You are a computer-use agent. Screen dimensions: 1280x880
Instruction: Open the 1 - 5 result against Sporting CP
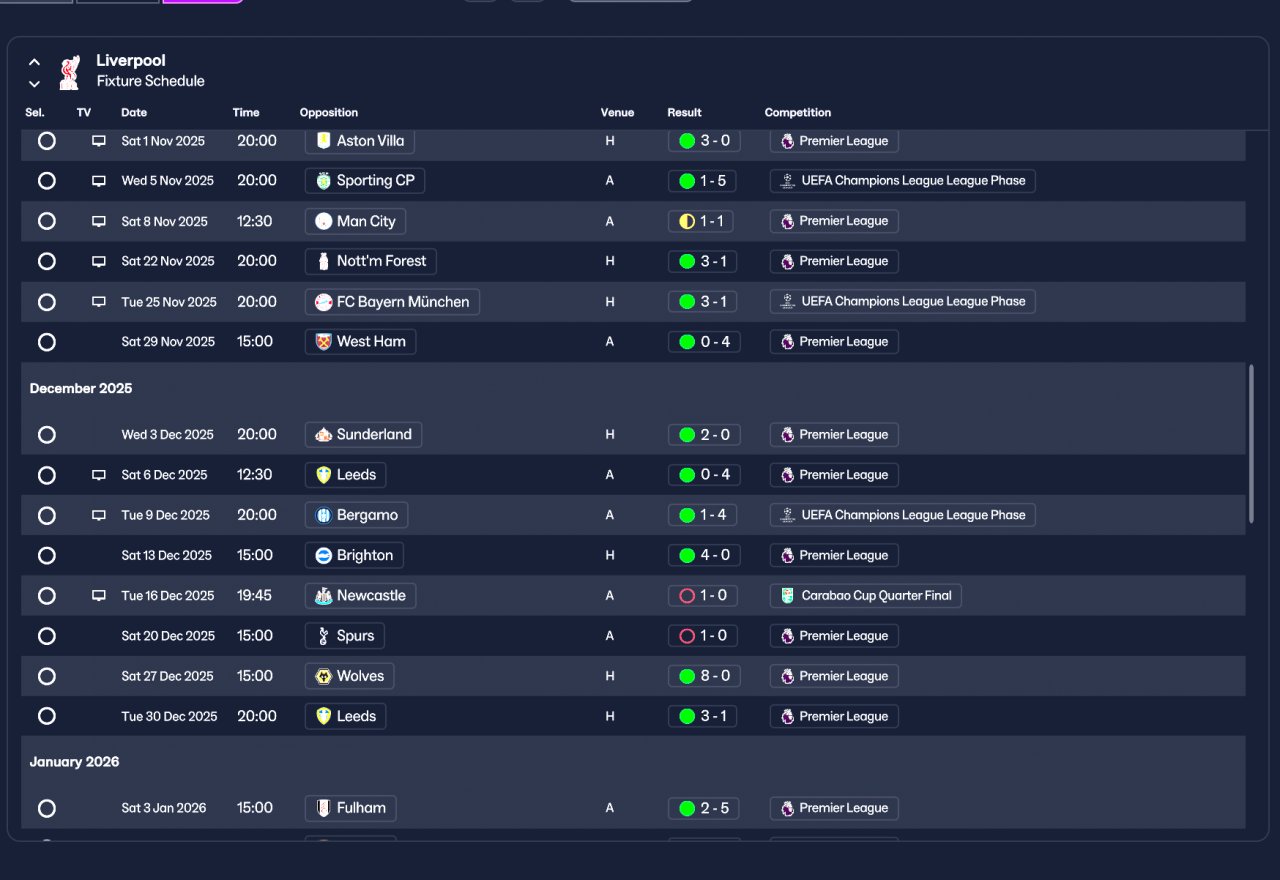pos(704,181)
